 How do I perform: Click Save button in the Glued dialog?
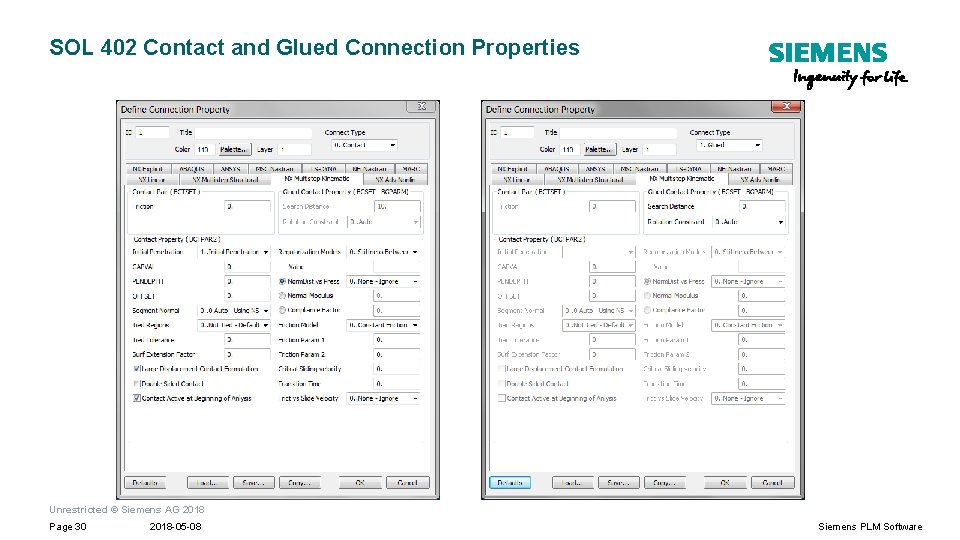(618, 483)
